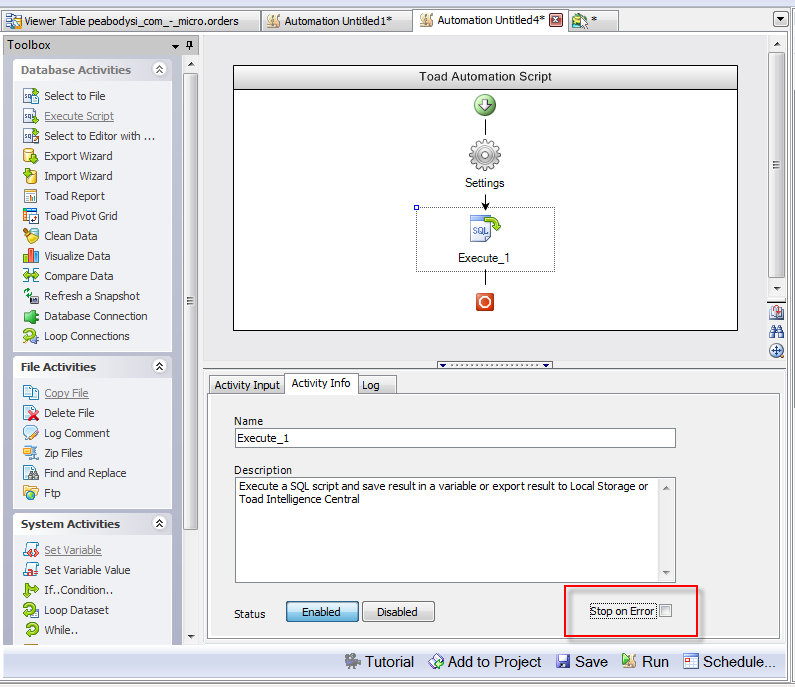Choose the Refresh a Snapshot activity

tap(81, 296)
